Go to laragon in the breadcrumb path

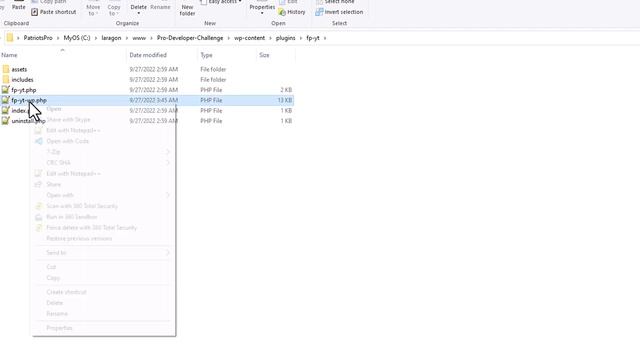[x=111, y=38]
